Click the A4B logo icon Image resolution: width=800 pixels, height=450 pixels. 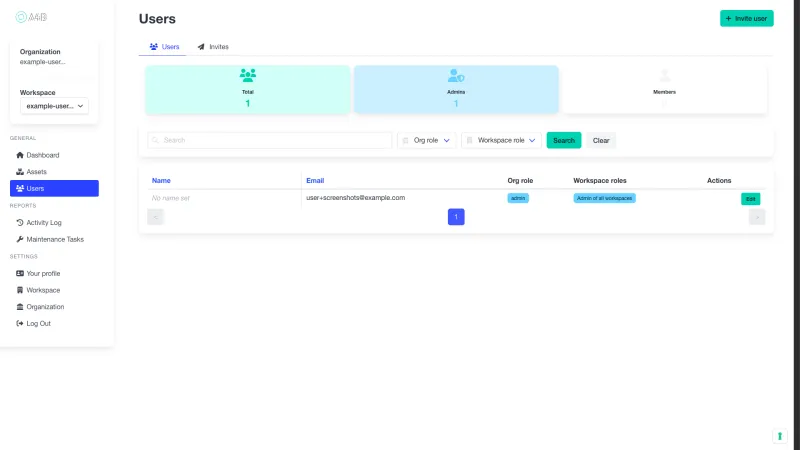21,17
